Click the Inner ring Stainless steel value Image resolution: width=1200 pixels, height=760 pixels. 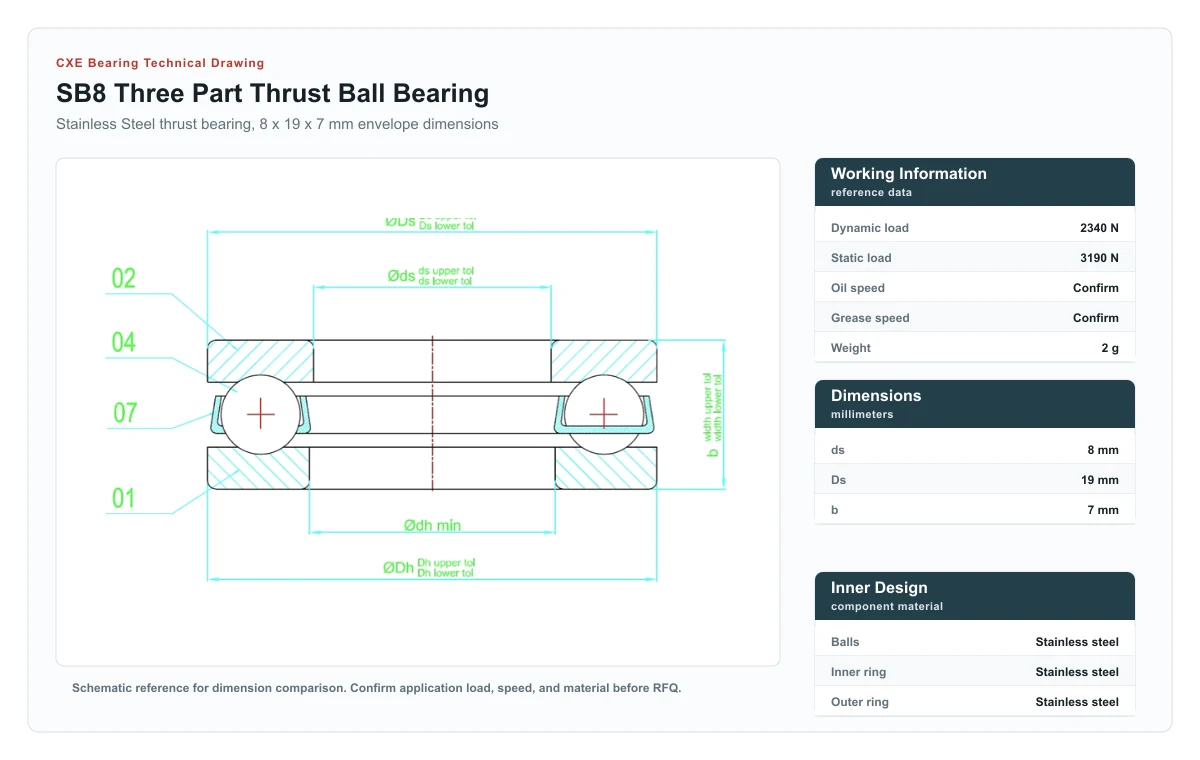coord(1077,672)
